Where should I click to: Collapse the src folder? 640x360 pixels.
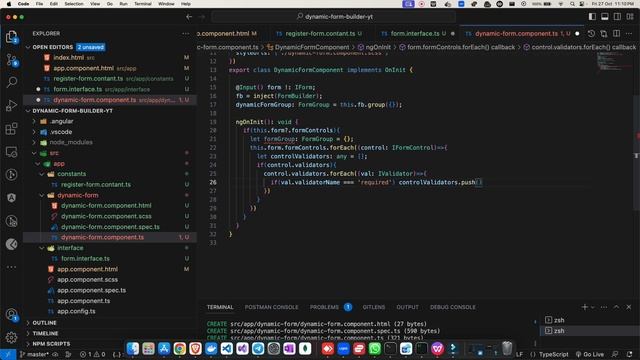click(54, 153)
